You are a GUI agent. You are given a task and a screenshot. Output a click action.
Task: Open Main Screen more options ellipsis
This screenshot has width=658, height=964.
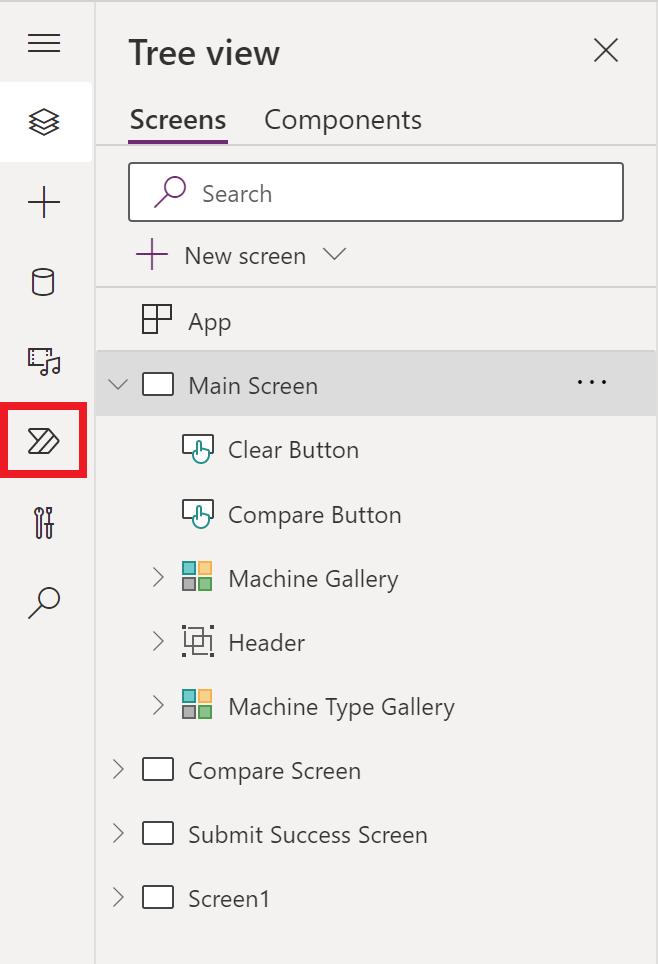tap(592, 382)
